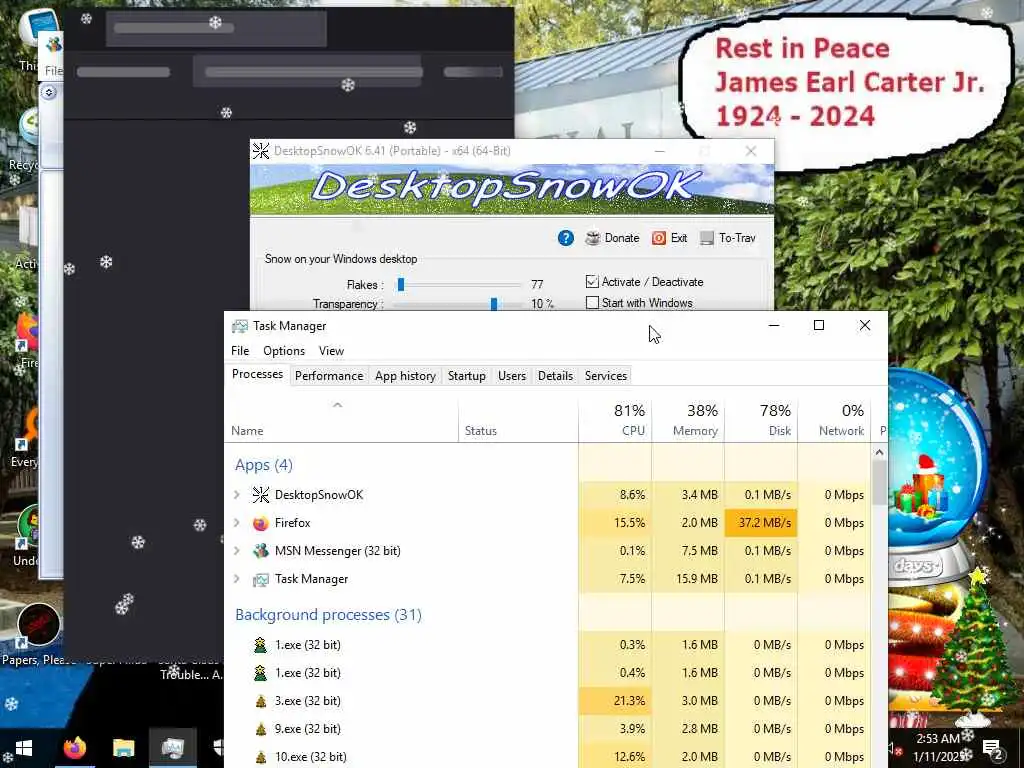Click the snow globe days countdown gadget
This screenshot has width=1024, height=768.
(x=936, y=477)
